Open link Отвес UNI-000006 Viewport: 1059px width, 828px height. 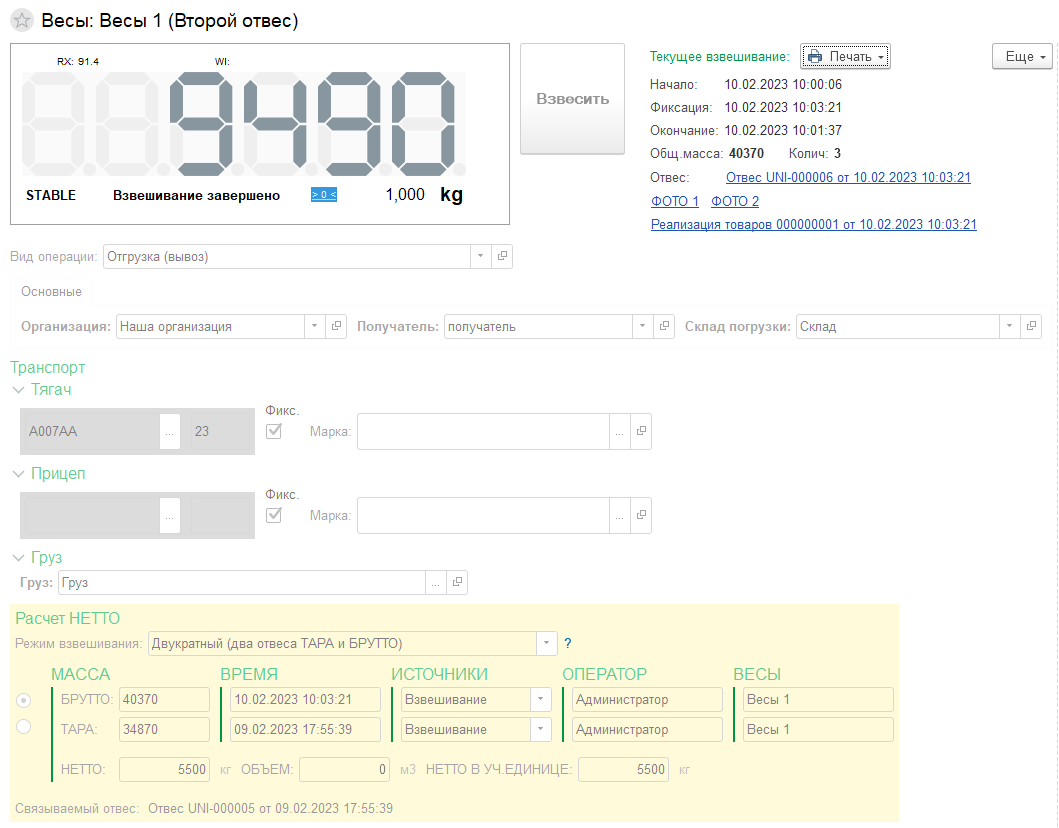tap(847, 178)
